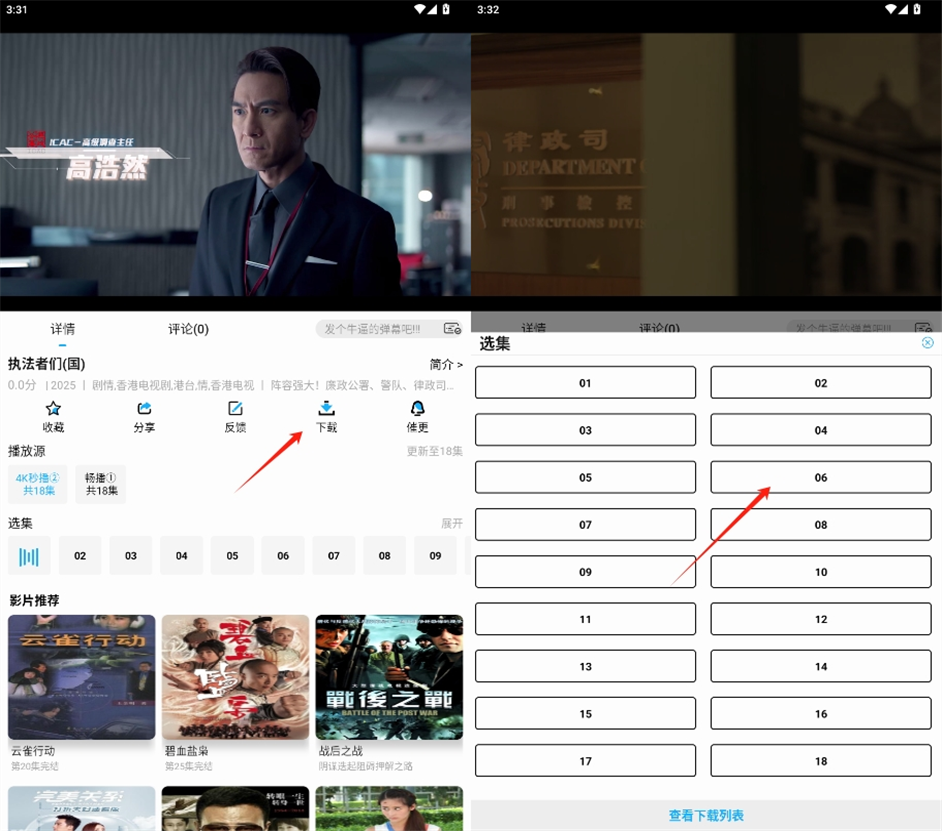Play episode 04 in the episode strip
The height and width of the screenshot is (831, 942).
pos(181,556)
